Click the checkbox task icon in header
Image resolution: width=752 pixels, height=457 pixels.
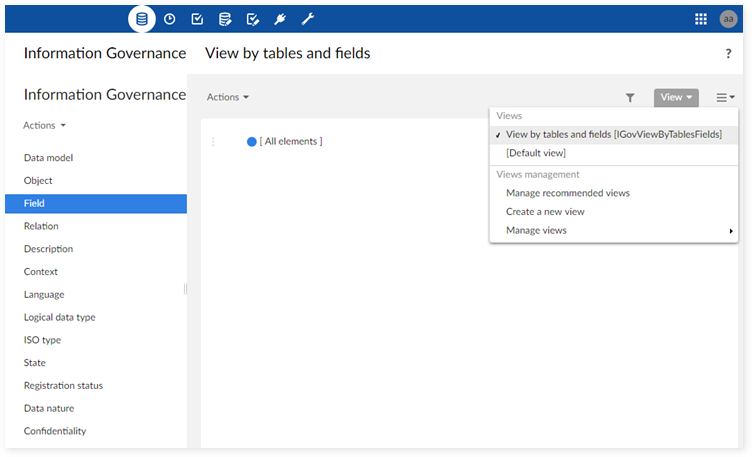[x=197, y=19]
